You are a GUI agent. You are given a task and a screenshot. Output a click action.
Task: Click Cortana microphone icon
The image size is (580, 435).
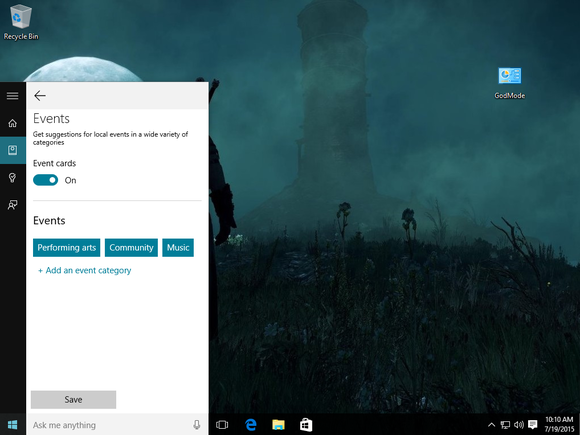click(197, 425)
